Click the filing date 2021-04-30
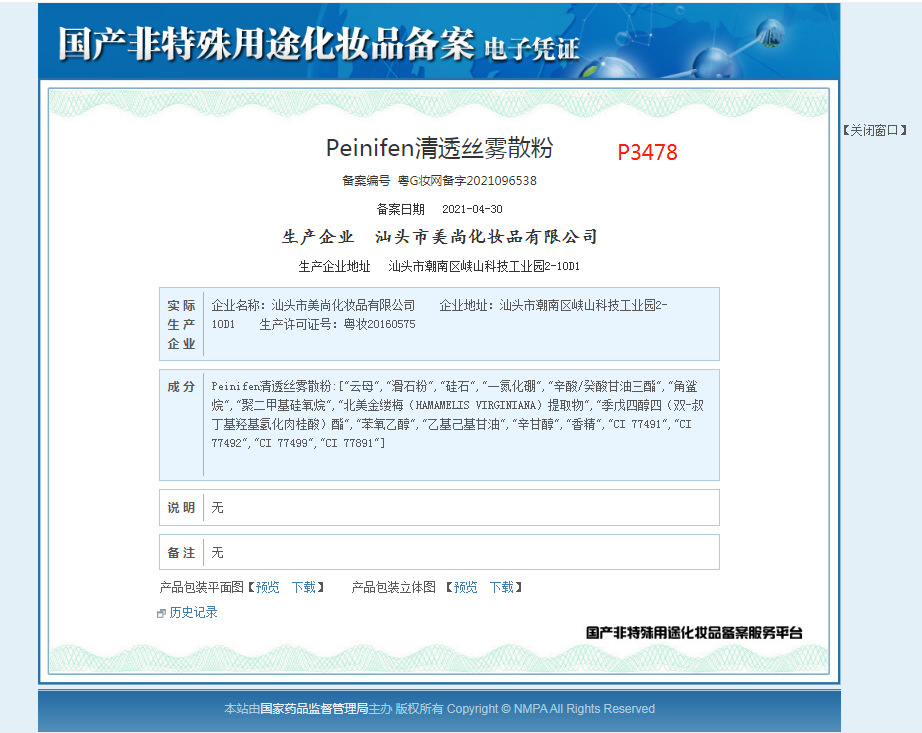Screen dimensions: 922x733 472,209
